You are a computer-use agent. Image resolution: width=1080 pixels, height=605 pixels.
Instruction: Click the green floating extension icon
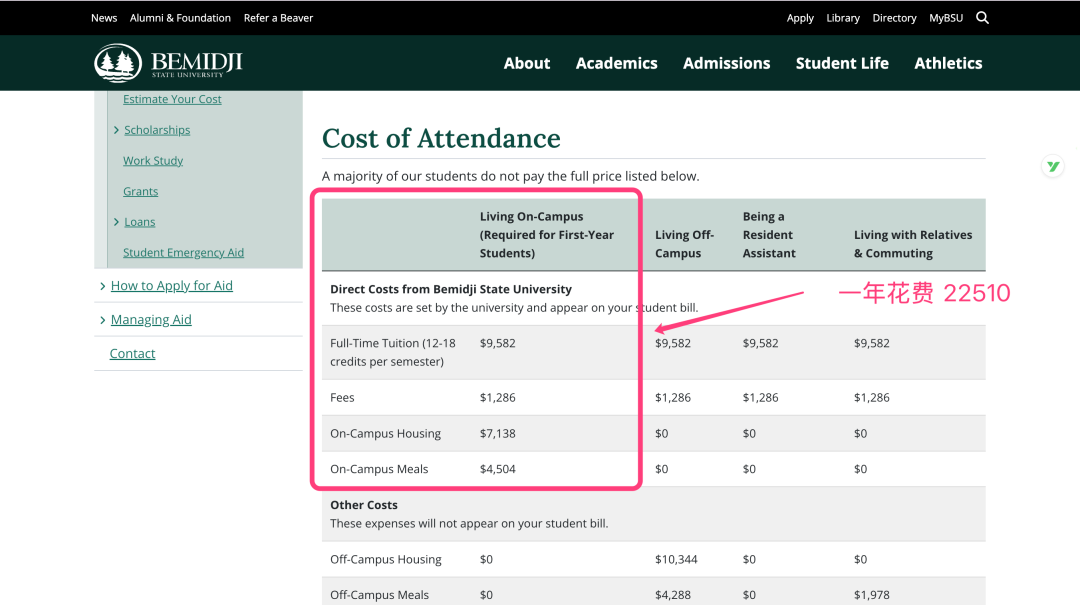pos(1052,167)
